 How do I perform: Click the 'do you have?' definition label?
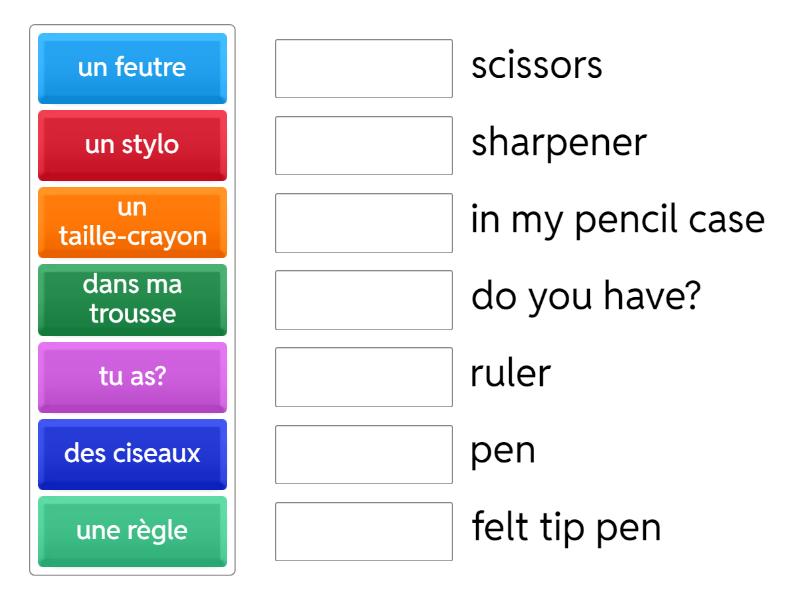(x=584, y=298)
